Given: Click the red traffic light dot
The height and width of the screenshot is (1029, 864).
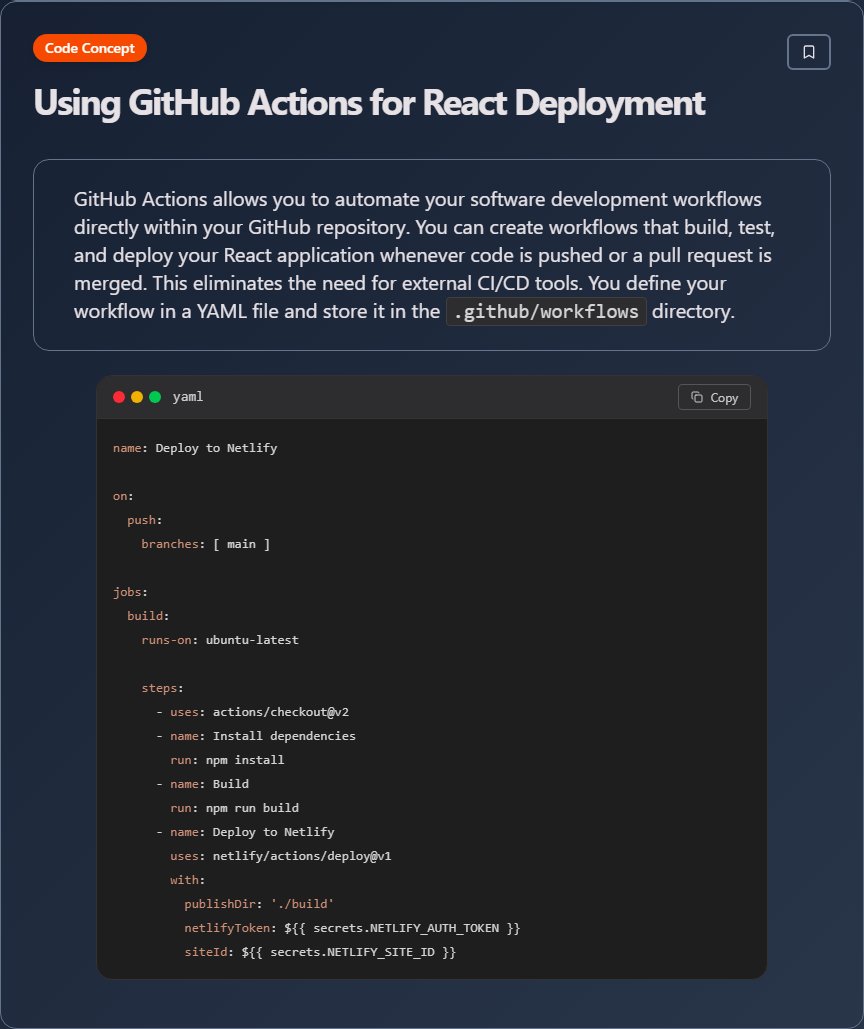Looking at the screenshot, I should (119, 396).
